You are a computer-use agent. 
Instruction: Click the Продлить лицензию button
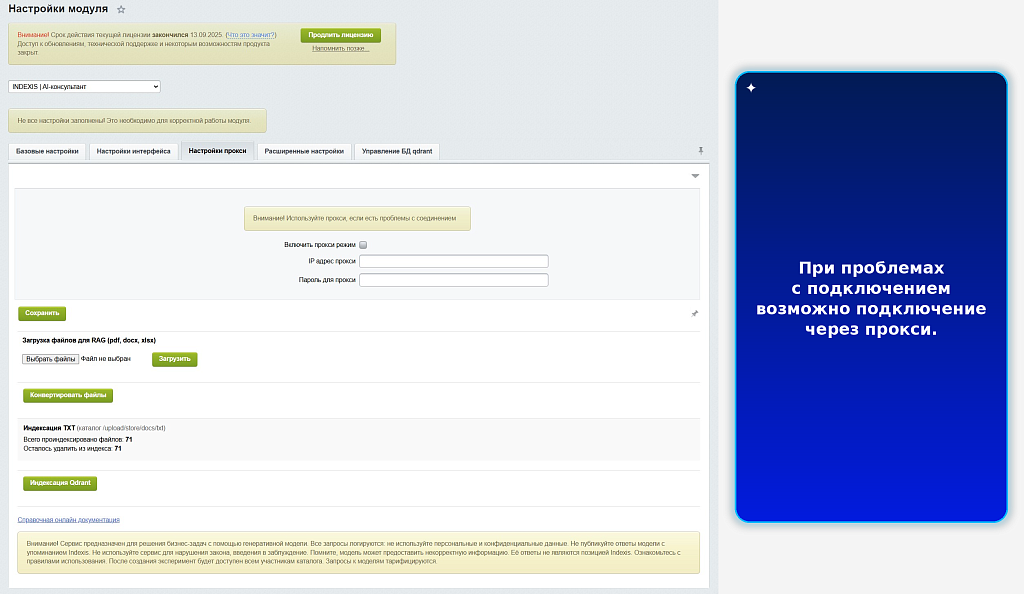point(341,35)
